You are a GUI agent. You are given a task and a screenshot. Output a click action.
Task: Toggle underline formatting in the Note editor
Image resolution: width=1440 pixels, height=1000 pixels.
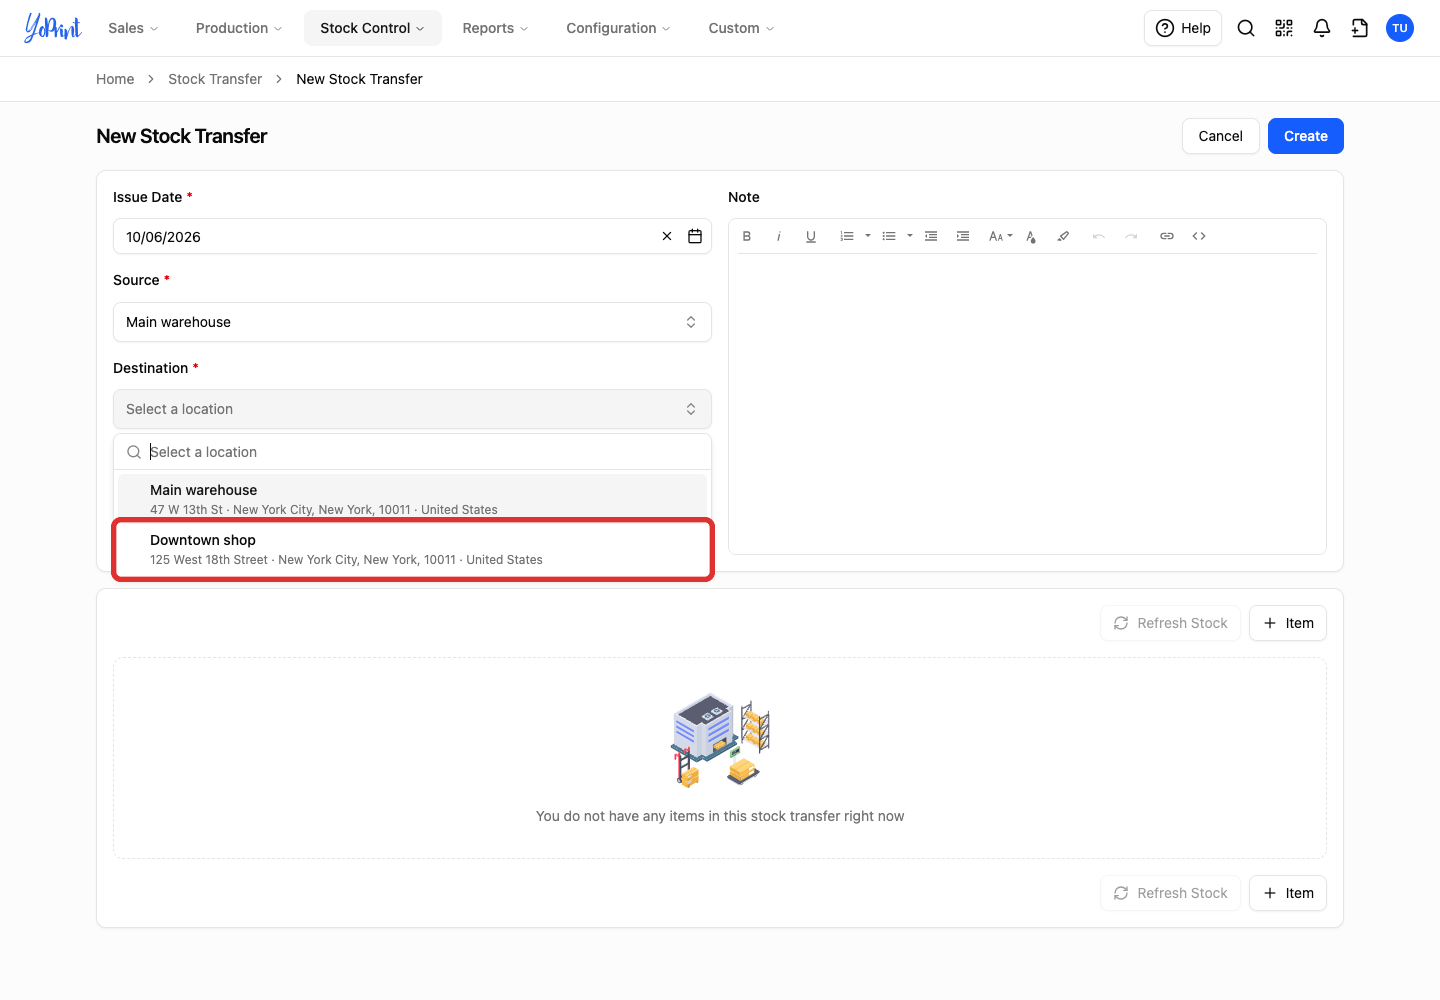[x=811, y=236]
